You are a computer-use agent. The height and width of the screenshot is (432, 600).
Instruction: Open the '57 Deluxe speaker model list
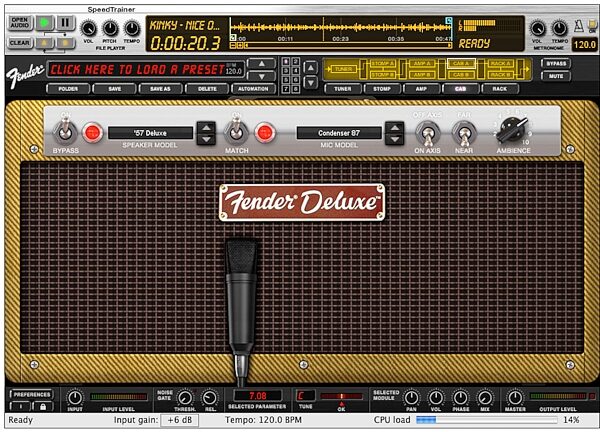click(150, 133)
